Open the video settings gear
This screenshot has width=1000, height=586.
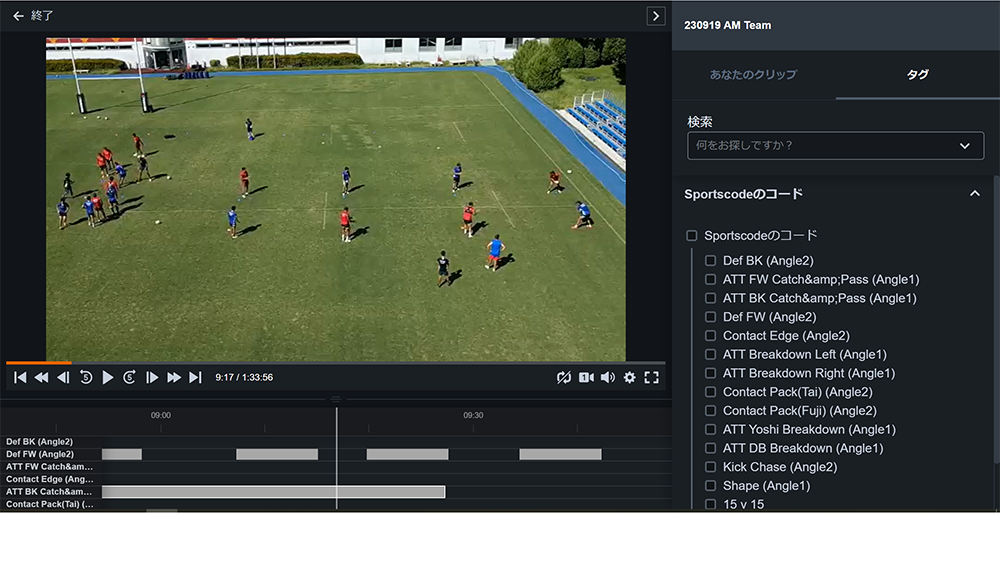click(629, 377)
